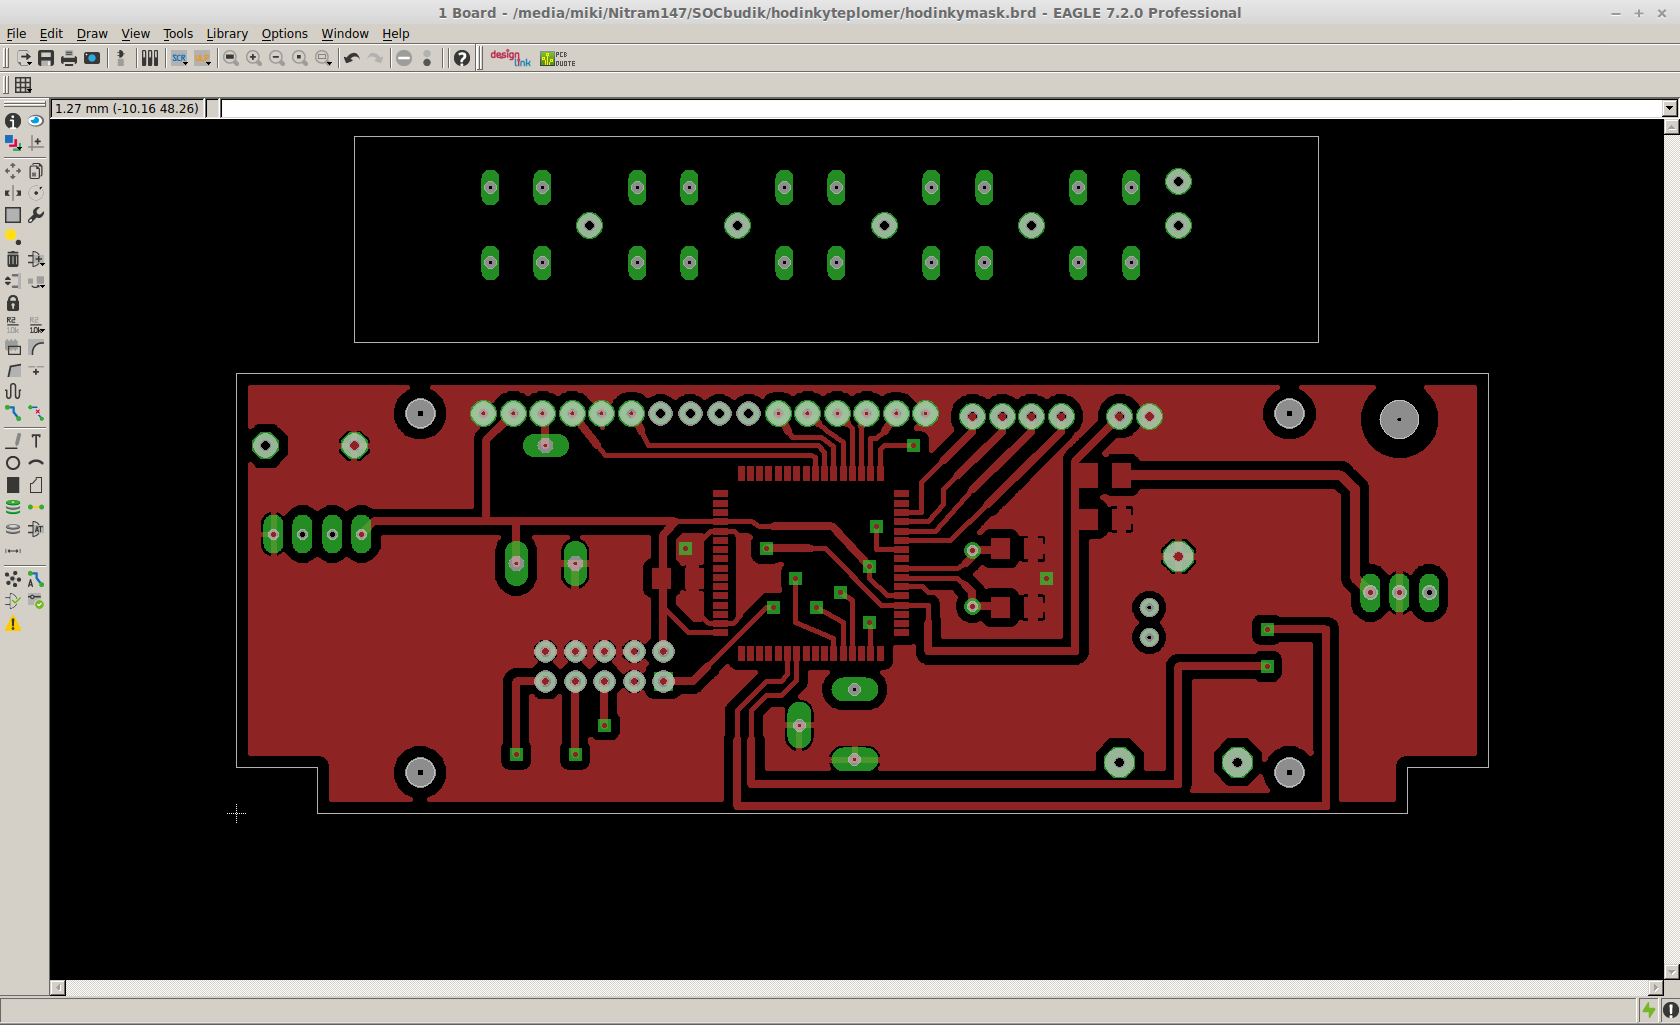1680x1025 pixels.
Task: Click the Zoom to fit icon
Action: click(231, 58)
